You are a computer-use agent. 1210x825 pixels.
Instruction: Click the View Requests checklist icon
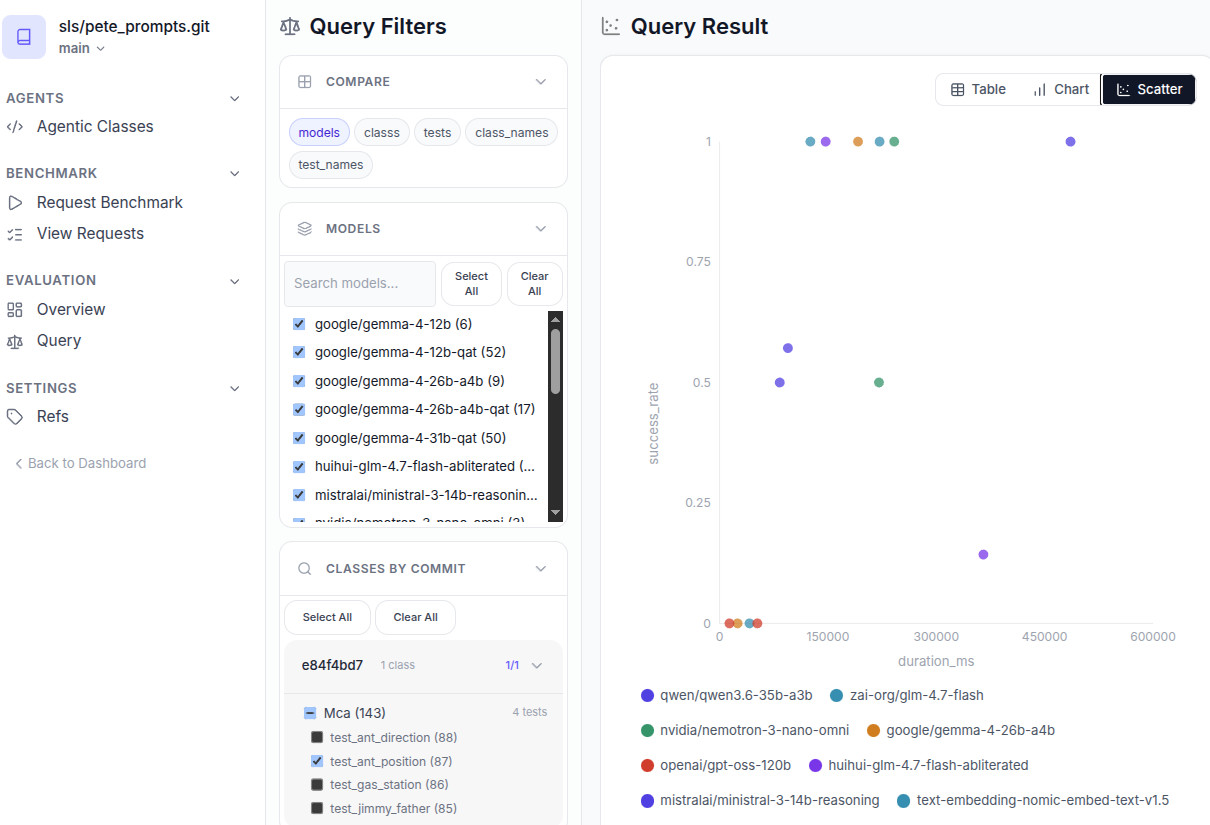pos(15,233)
